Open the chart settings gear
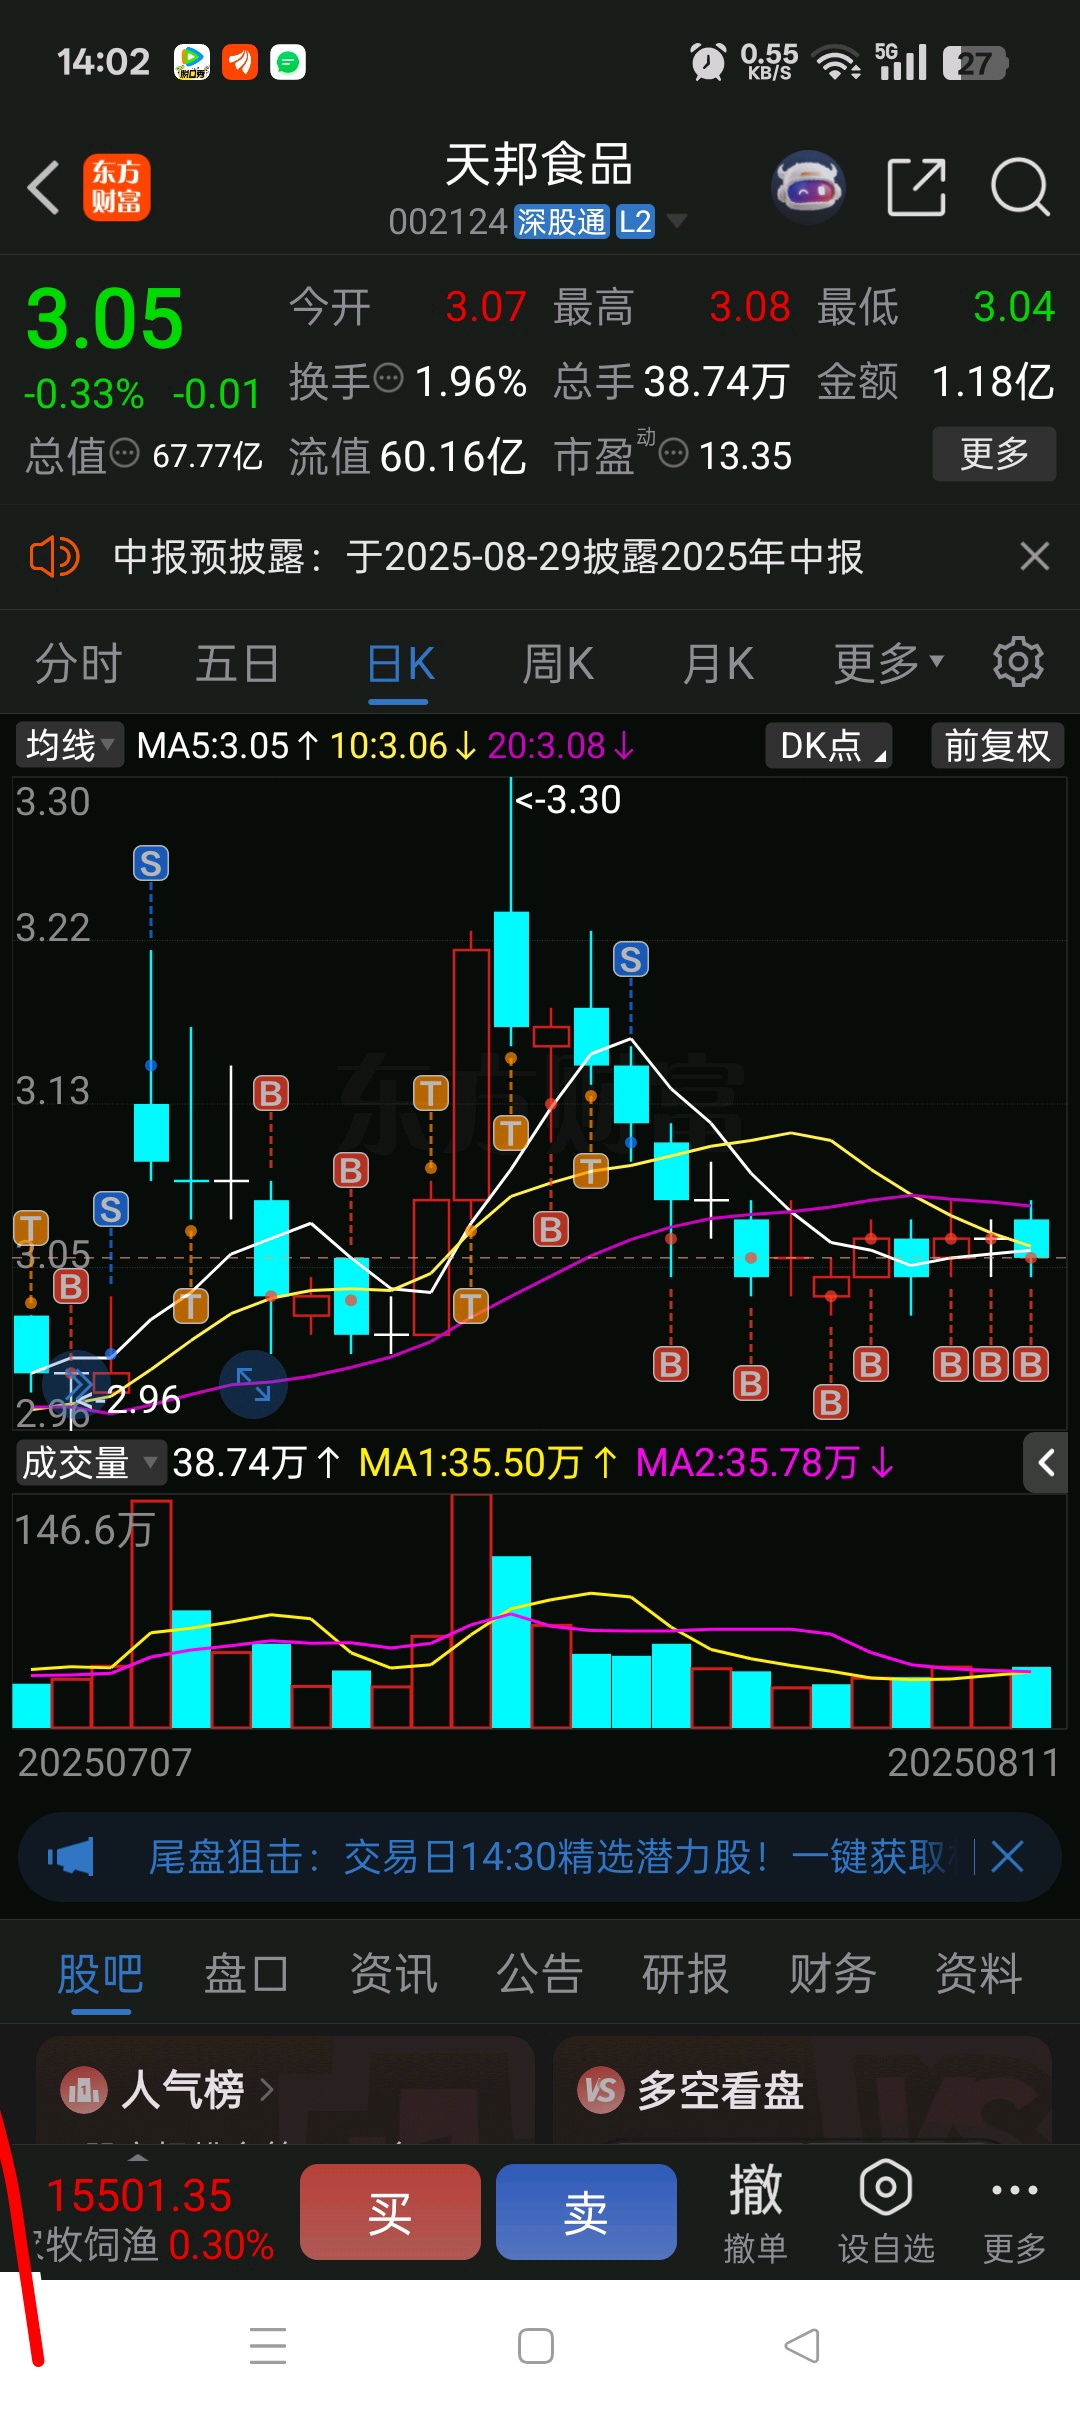 (x=1018, y=661)
